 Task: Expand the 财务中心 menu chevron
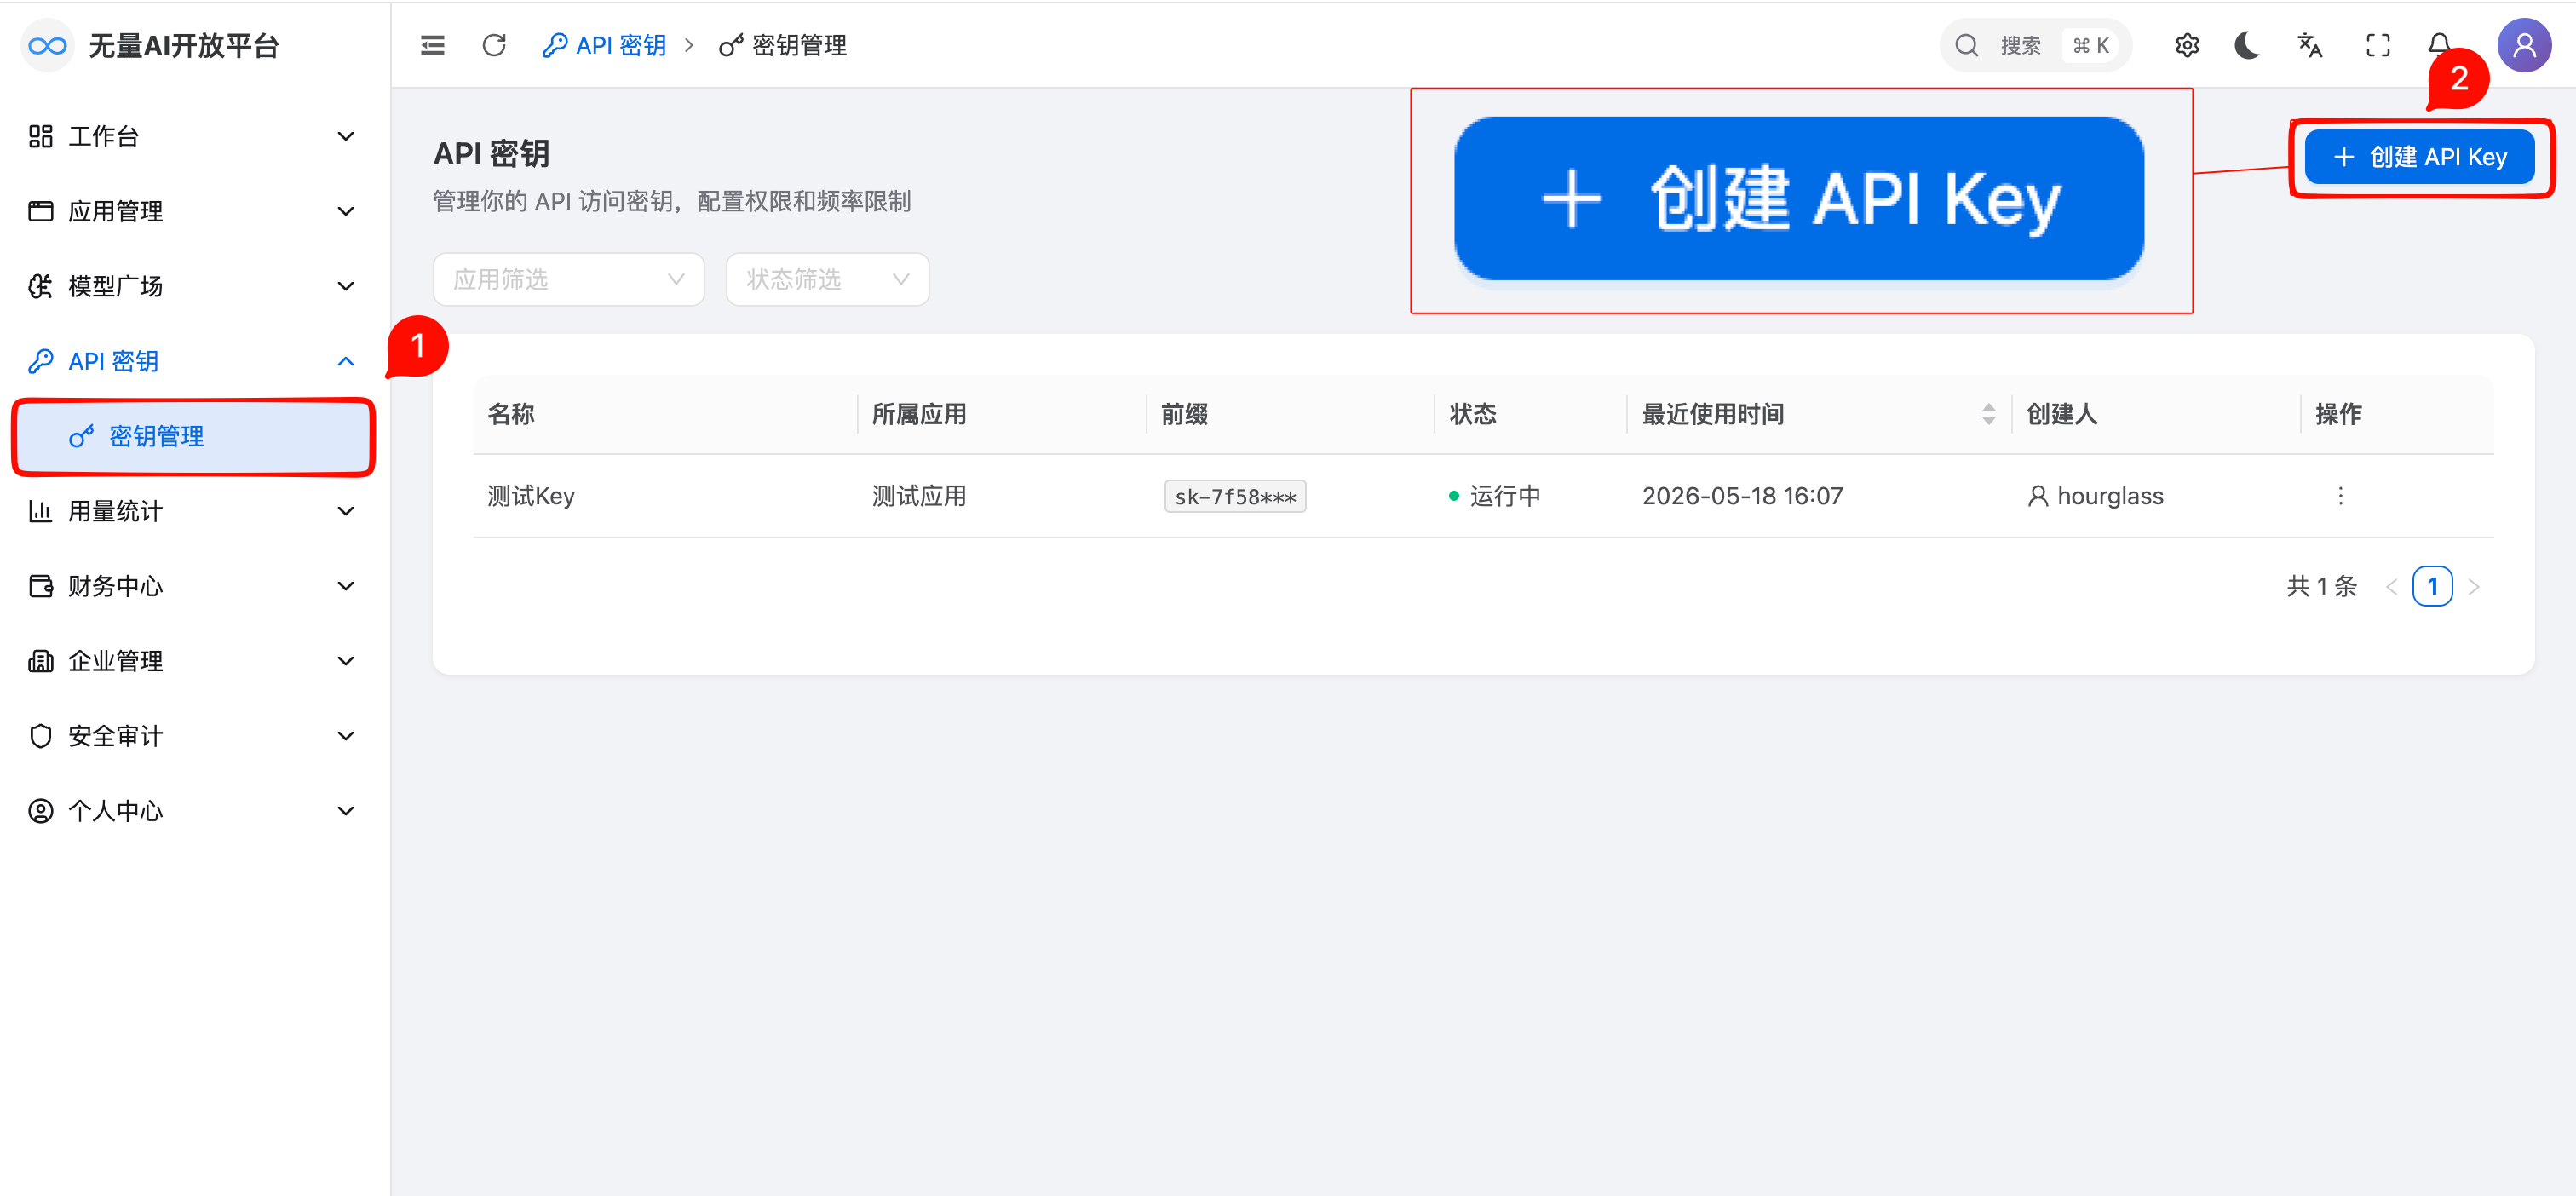click(346, 586)
